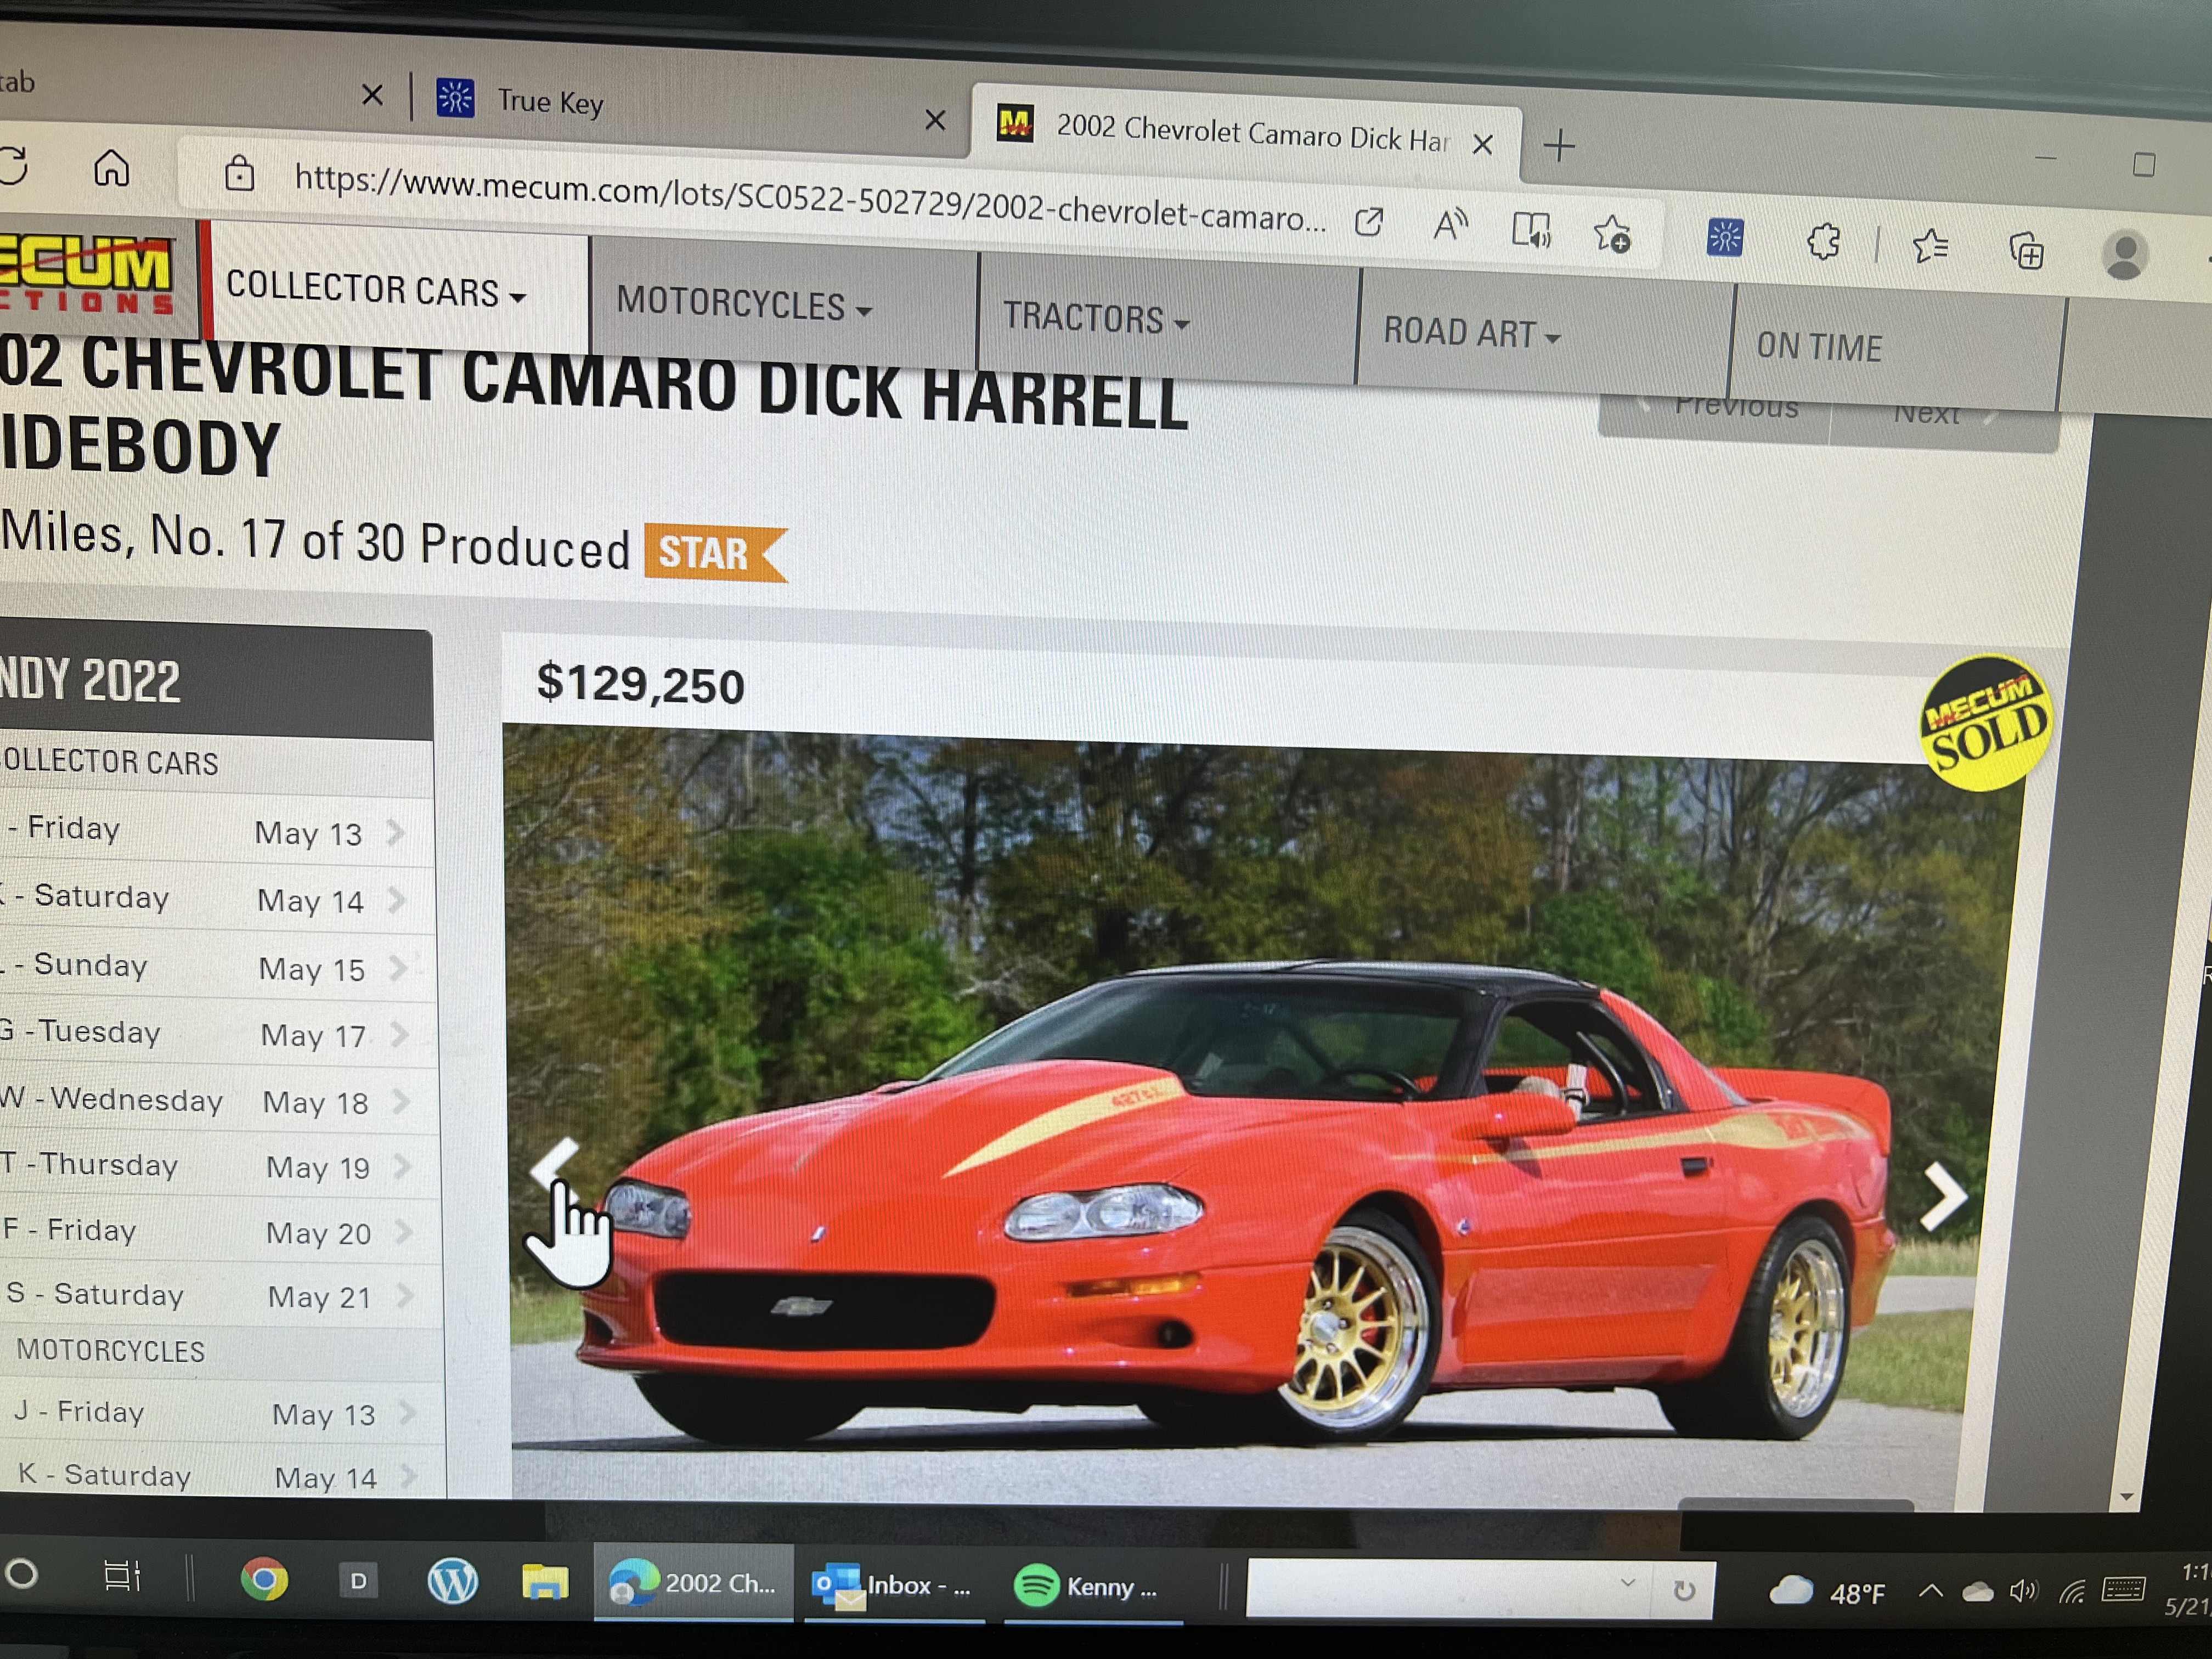Open Google Chrome from taskbar
This screenshot has height=1659, width=2212.
(264, 1579)
